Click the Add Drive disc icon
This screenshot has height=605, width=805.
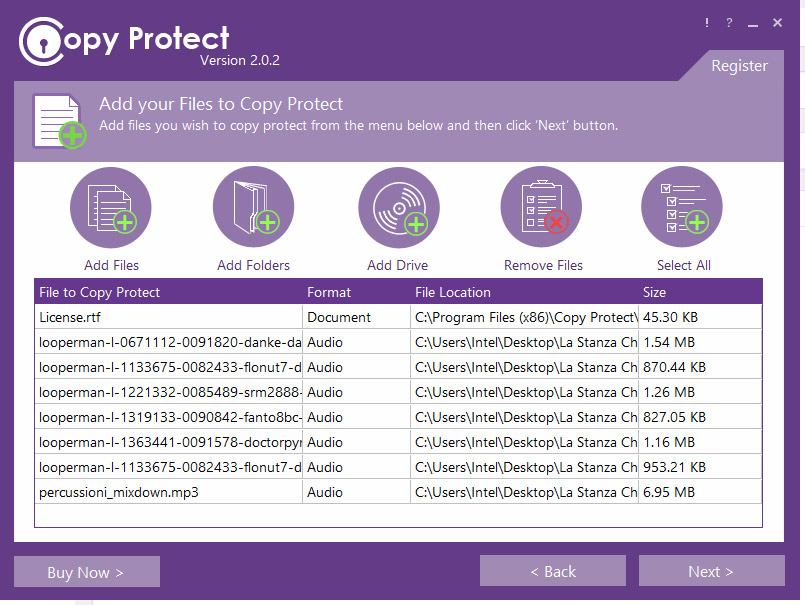[x=398, y=207]
